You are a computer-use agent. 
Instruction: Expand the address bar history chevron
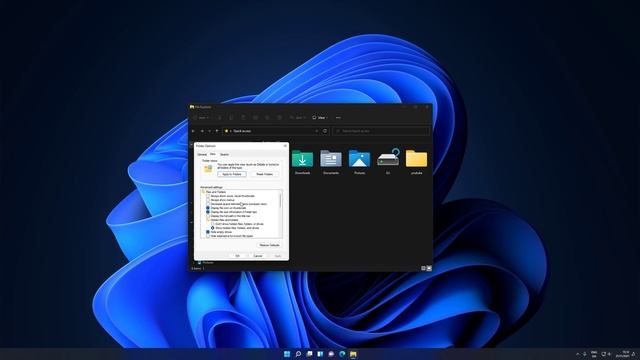click(316, 131)
